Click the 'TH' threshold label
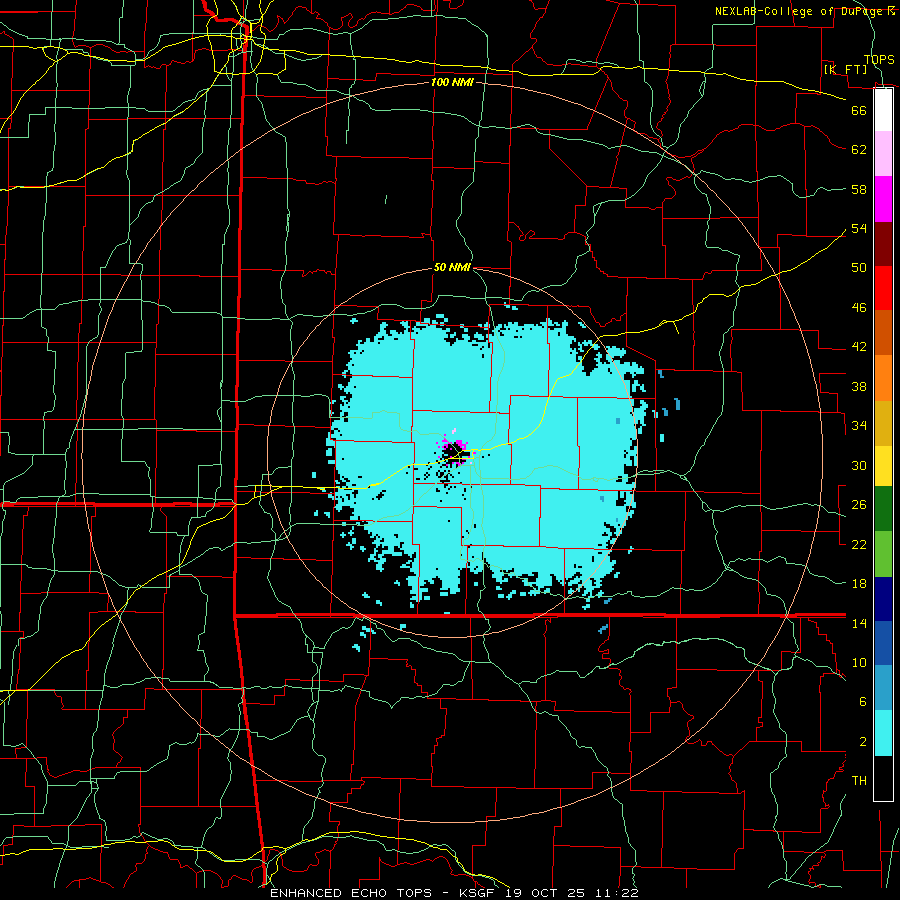The image size is (900, 900). click(x=859, y=780)
